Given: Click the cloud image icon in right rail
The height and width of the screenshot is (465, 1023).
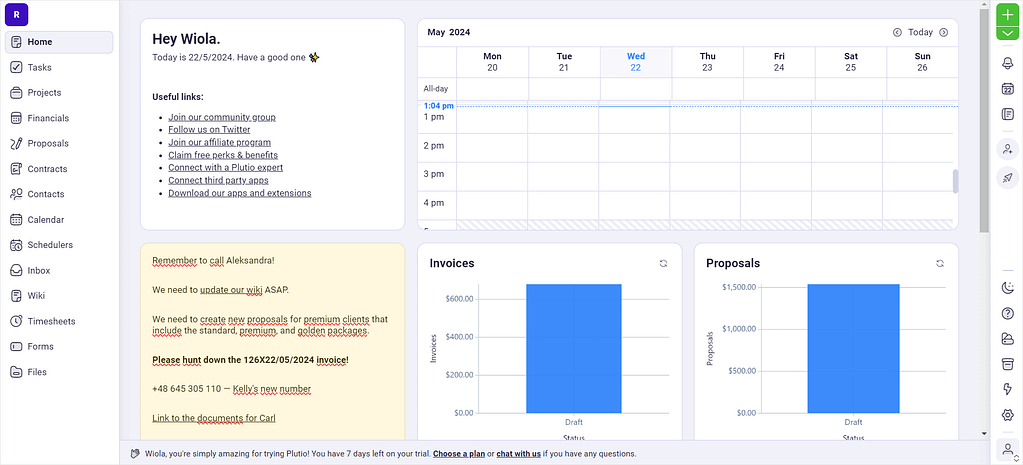Looking at the screenshot, I should (x=1007, y=338).
